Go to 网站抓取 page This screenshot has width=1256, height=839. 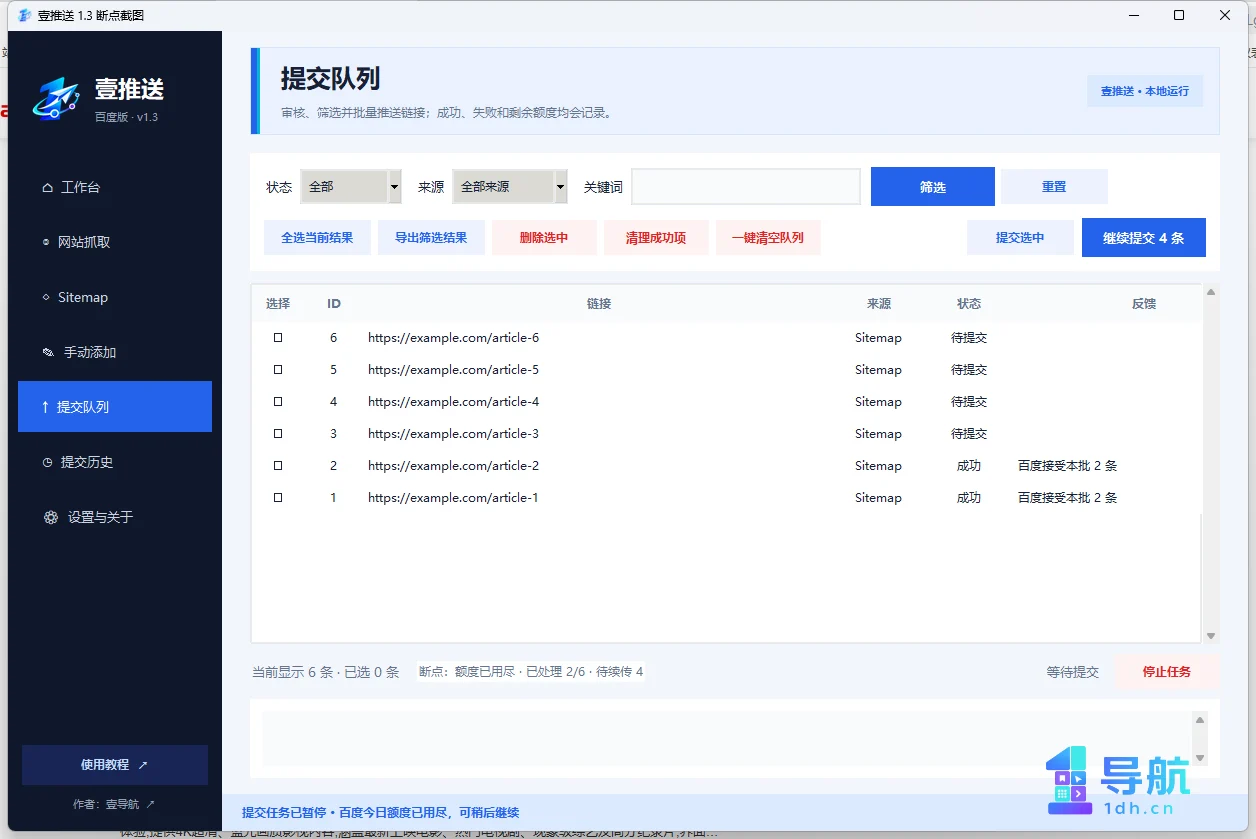[115, 242]
